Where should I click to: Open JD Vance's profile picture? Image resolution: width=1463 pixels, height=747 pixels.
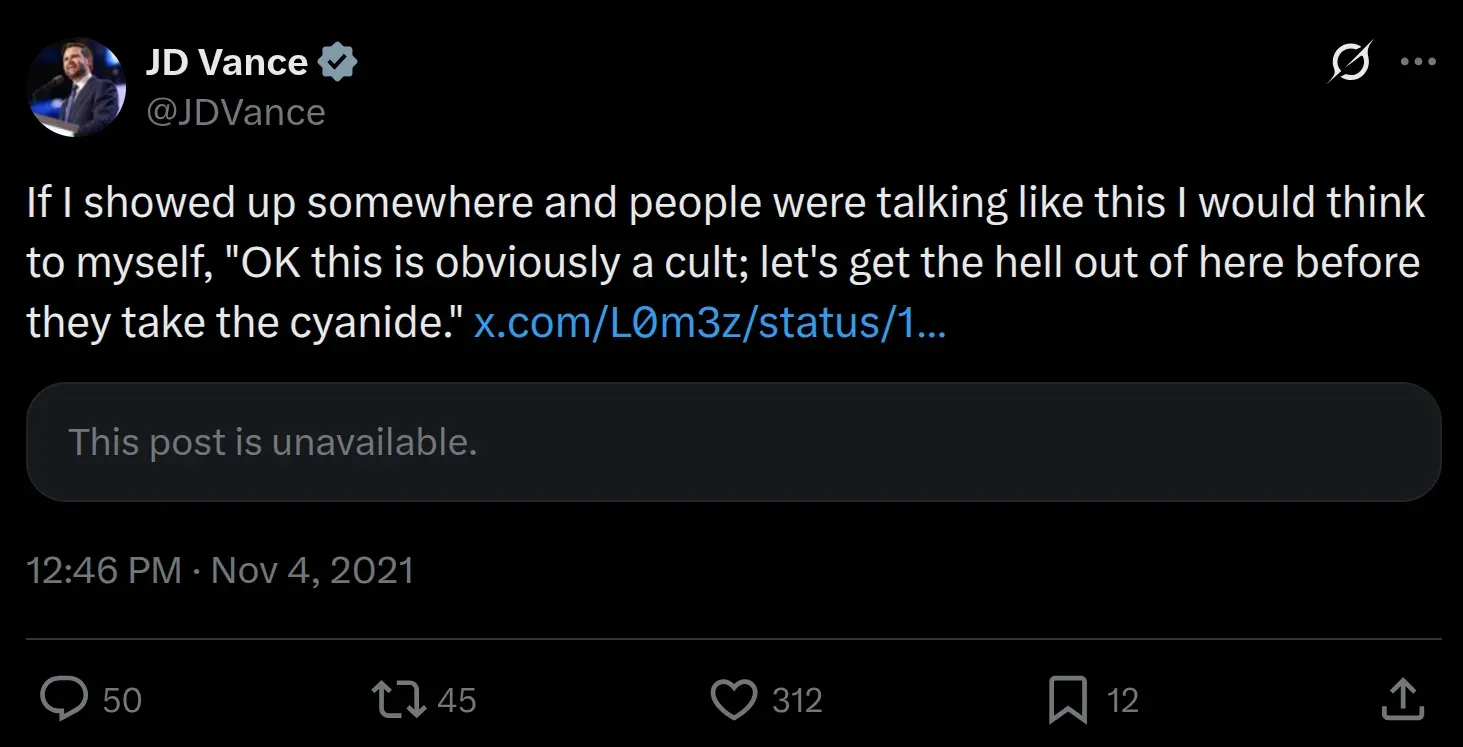pyautogui.click(x=74, y=87)
